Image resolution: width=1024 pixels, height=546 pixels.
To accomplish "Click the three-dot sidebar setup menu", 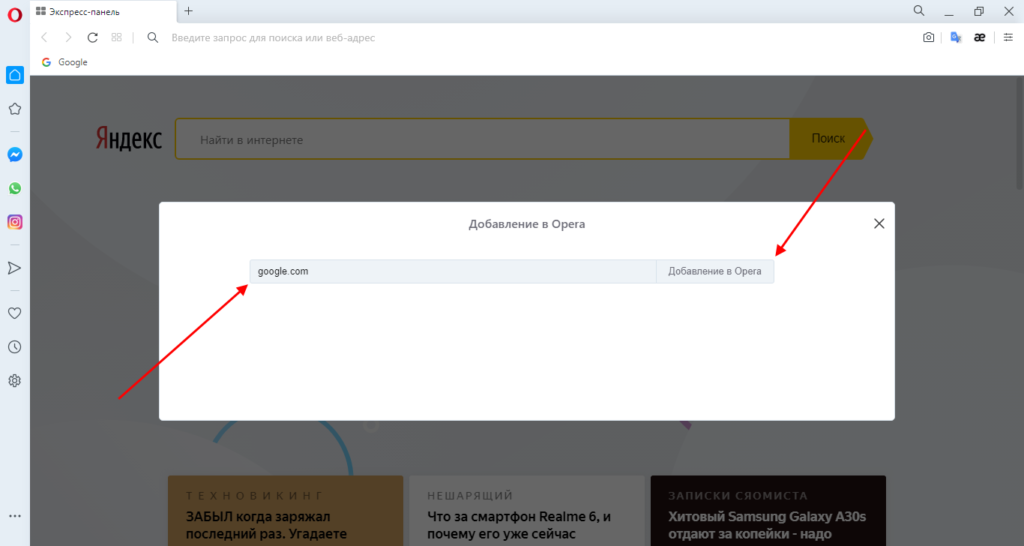I will tap(15, 516).
